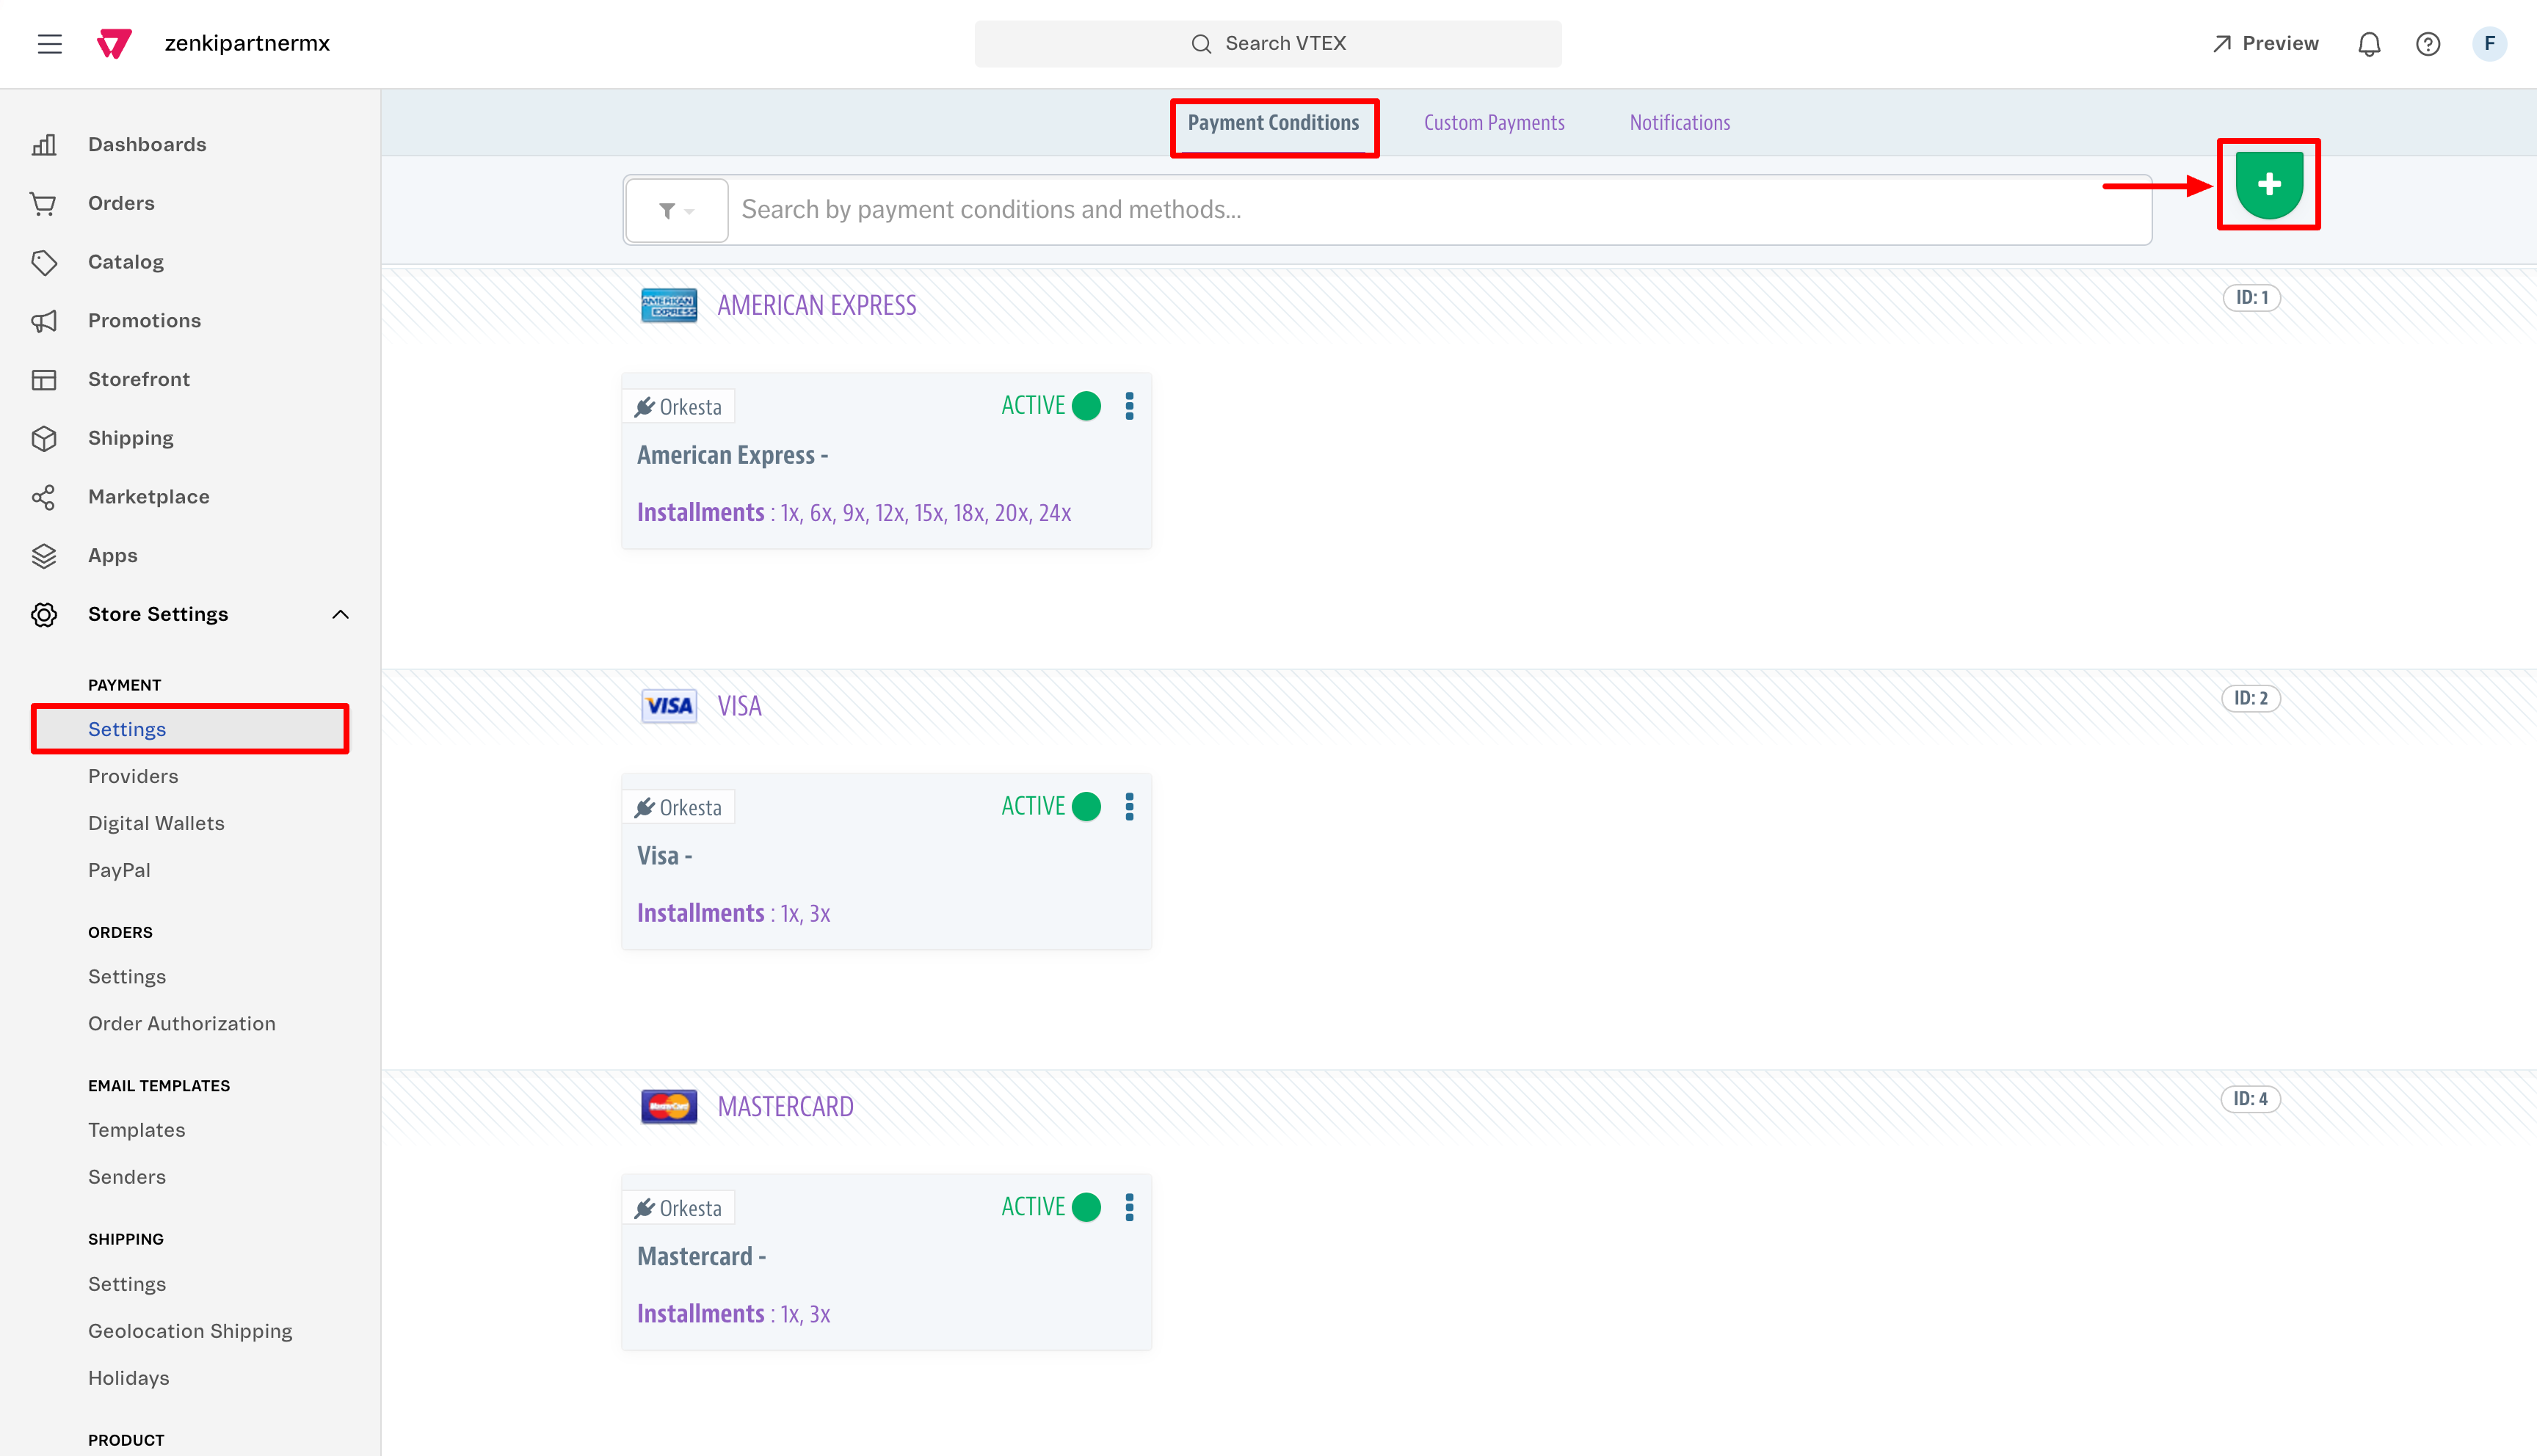Click the Preview link

point(2265,44)
